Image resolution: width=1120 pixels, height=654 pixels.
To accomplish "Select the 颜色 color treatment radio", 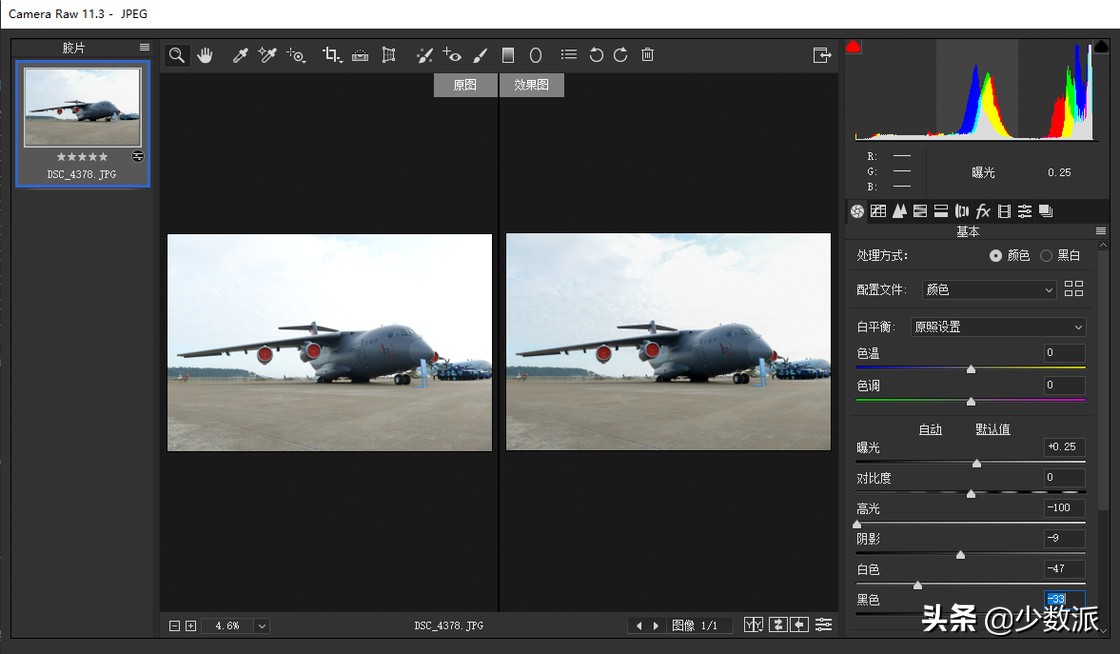I will (x=996, y=256).
